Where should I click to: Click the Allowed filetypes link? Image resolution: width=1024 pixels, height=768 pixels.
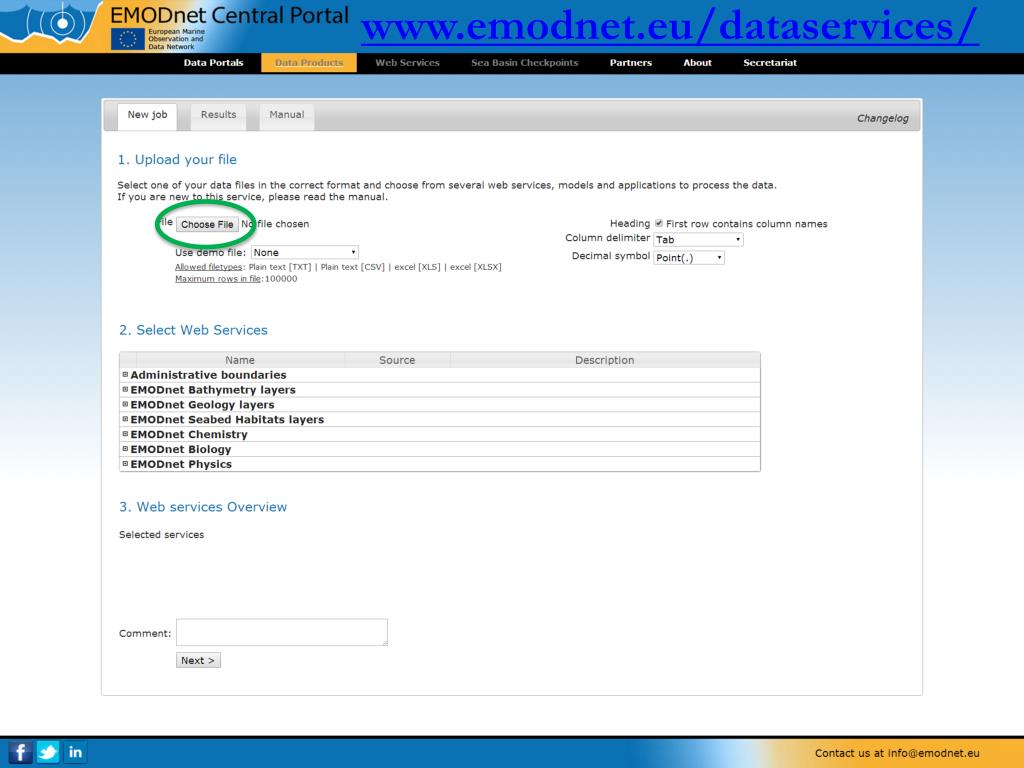[x=208, y=267]
